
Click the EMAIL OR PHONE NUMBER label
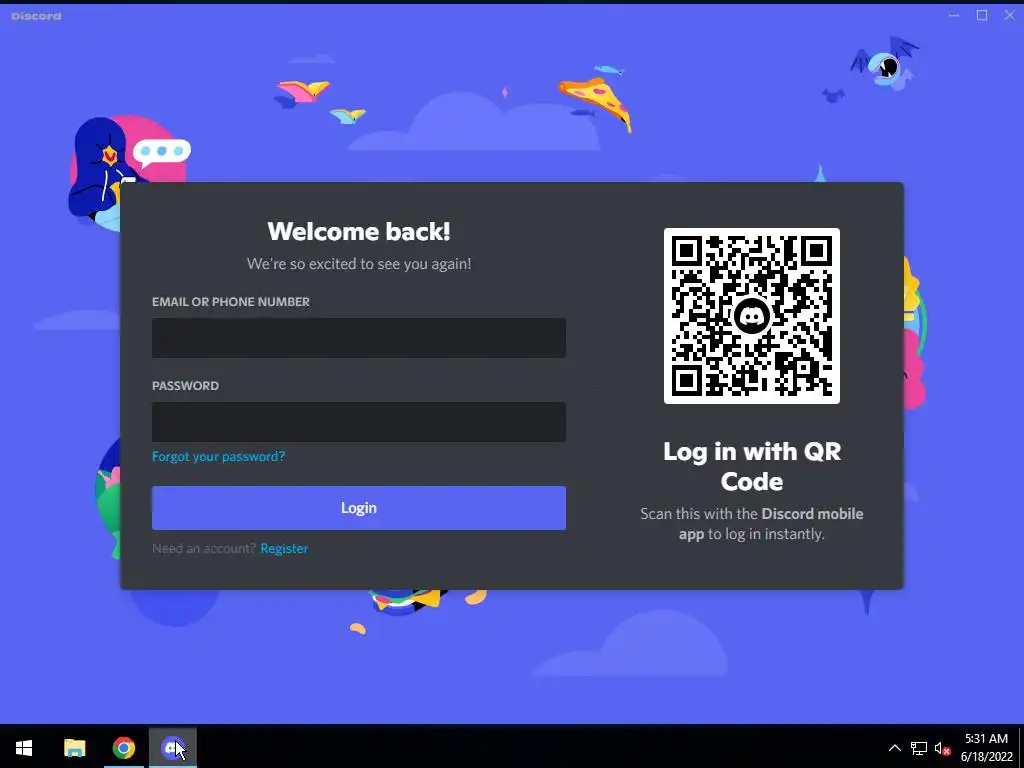[231, 302]
